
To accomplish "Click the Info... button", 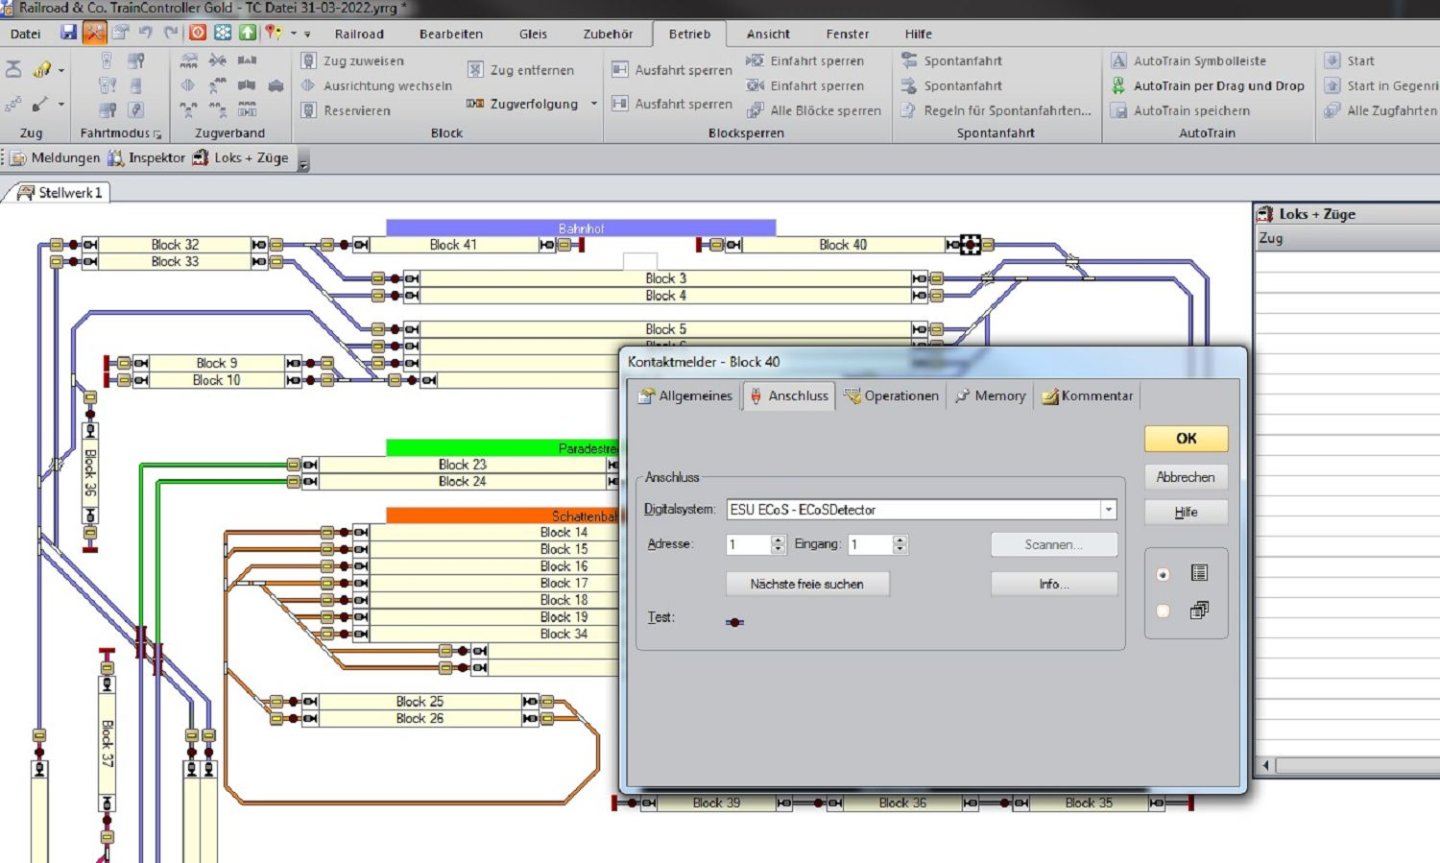I will point(1054,584).
